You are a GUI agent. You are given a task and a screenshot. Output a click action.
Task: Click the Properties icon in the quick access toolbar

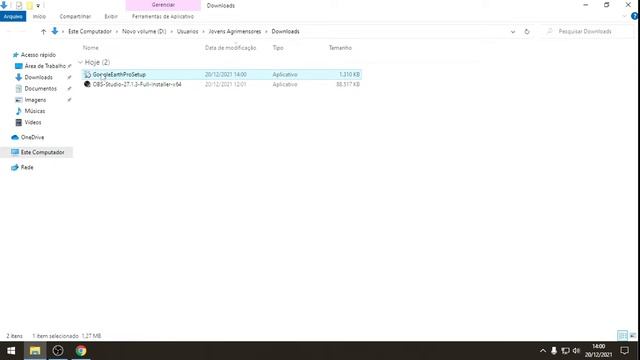coord(19,5)
